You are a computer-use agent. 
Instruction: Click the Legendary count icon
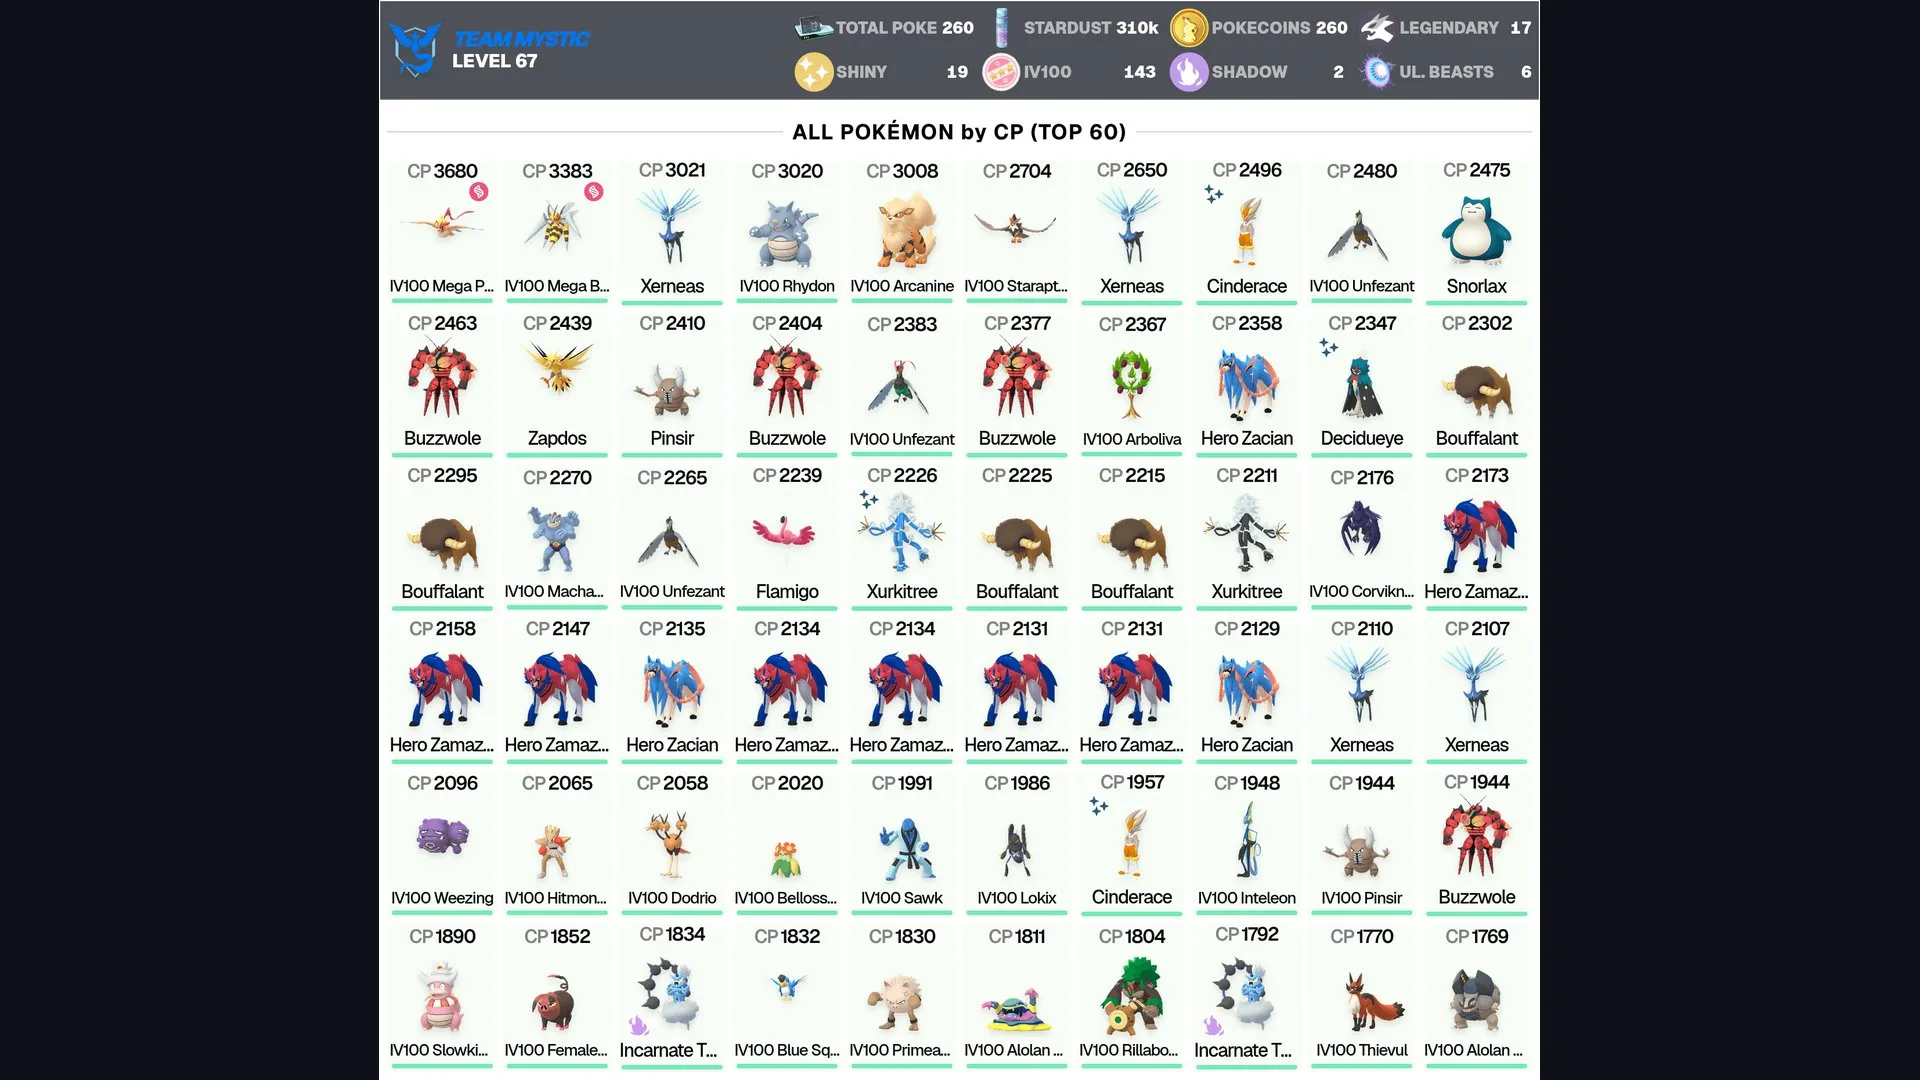(1377, 28)
